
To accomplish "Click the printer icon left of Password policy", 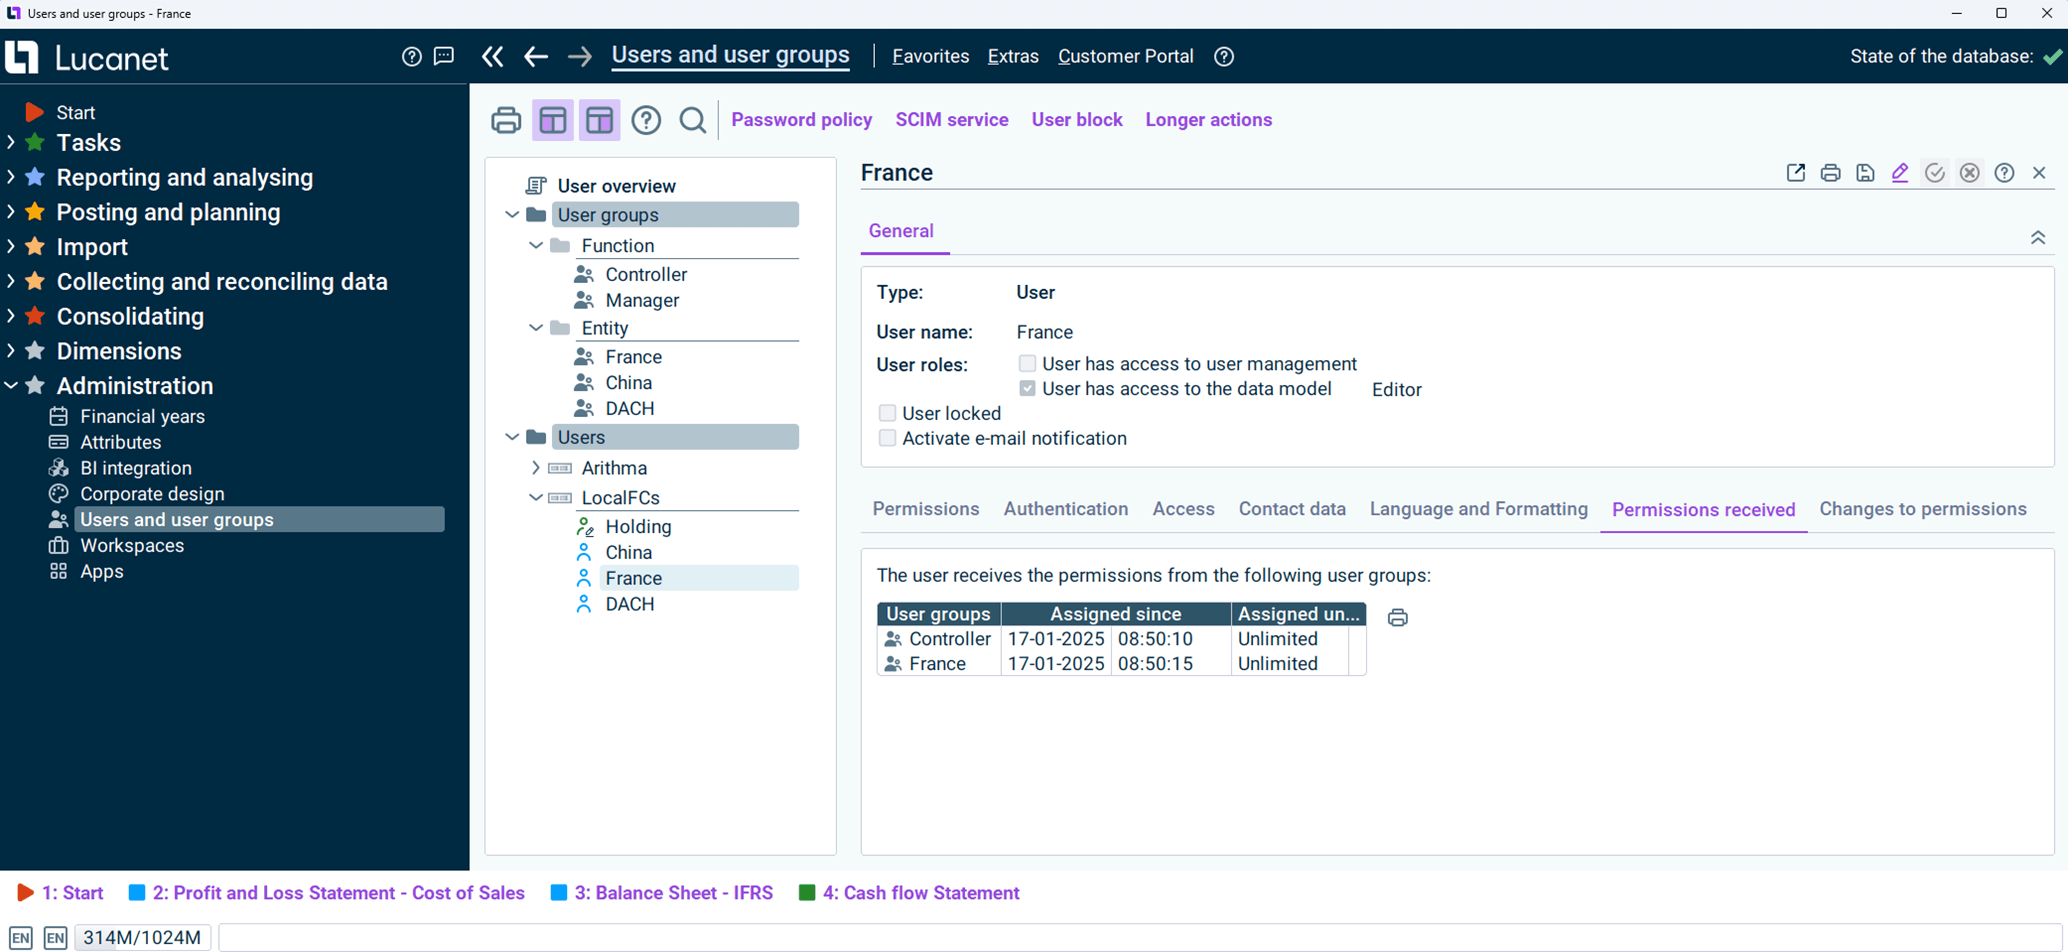I will click(x=506, y=120).
